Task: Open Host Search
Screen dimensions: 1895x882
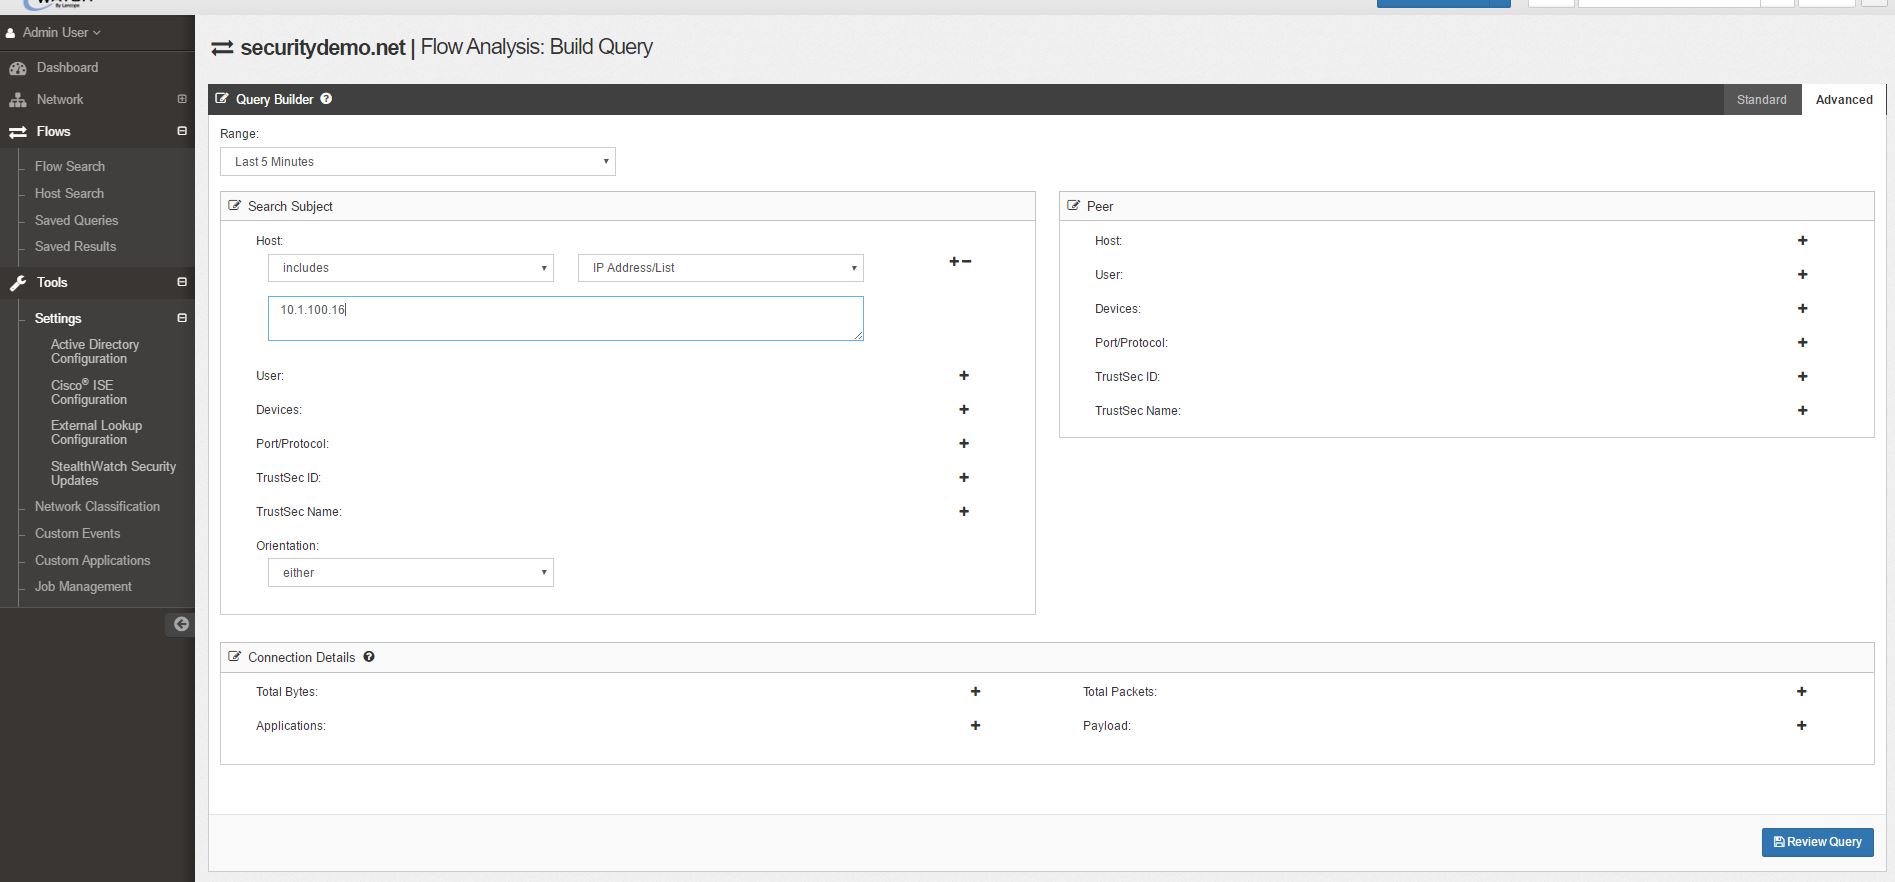Action: [69, 193]
